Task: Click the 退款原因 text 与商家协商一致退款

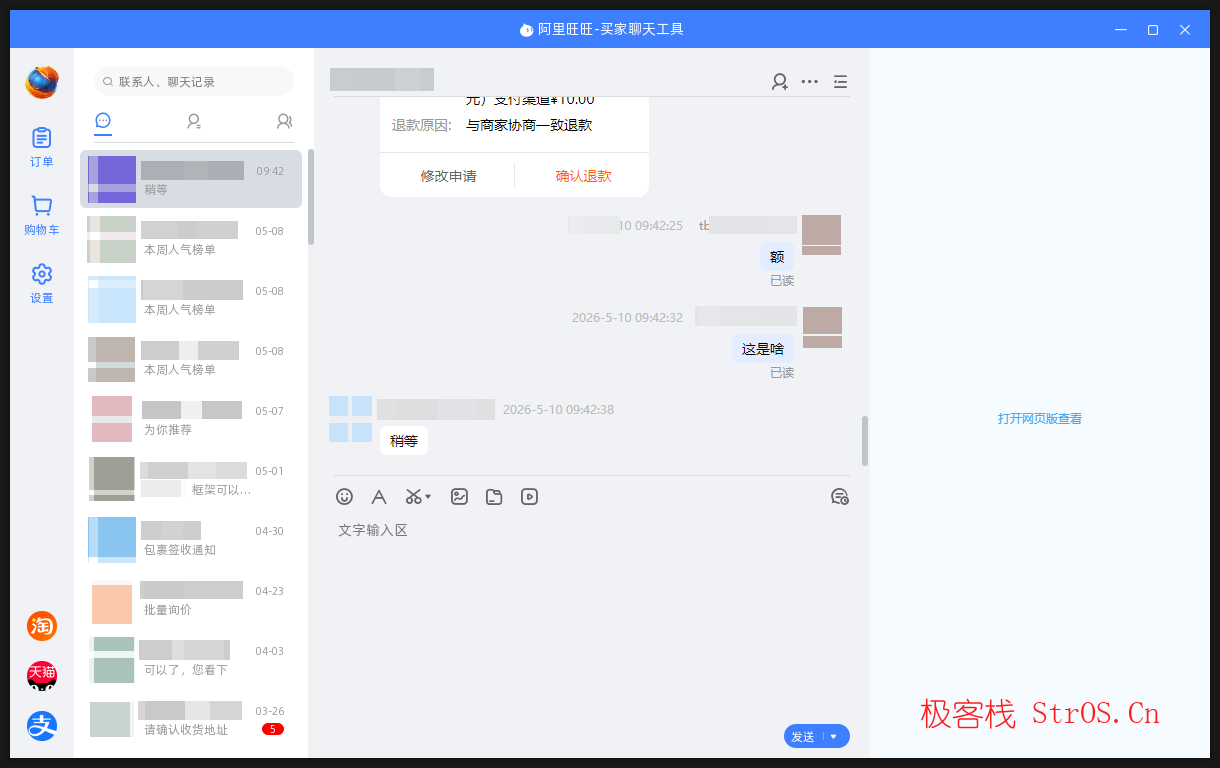Action: pyautogui.click(x=529, y=125)
